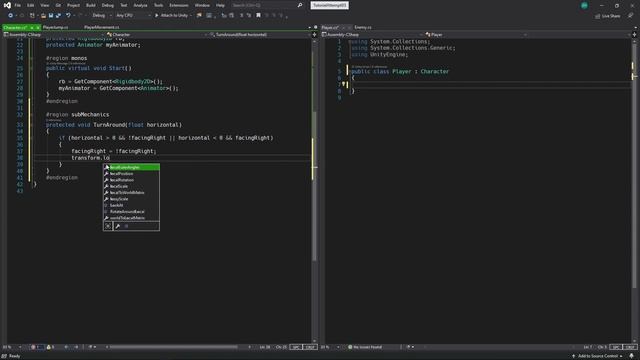Select localScale in the autocomplete list
640x360 pixels.
point(131,186)
